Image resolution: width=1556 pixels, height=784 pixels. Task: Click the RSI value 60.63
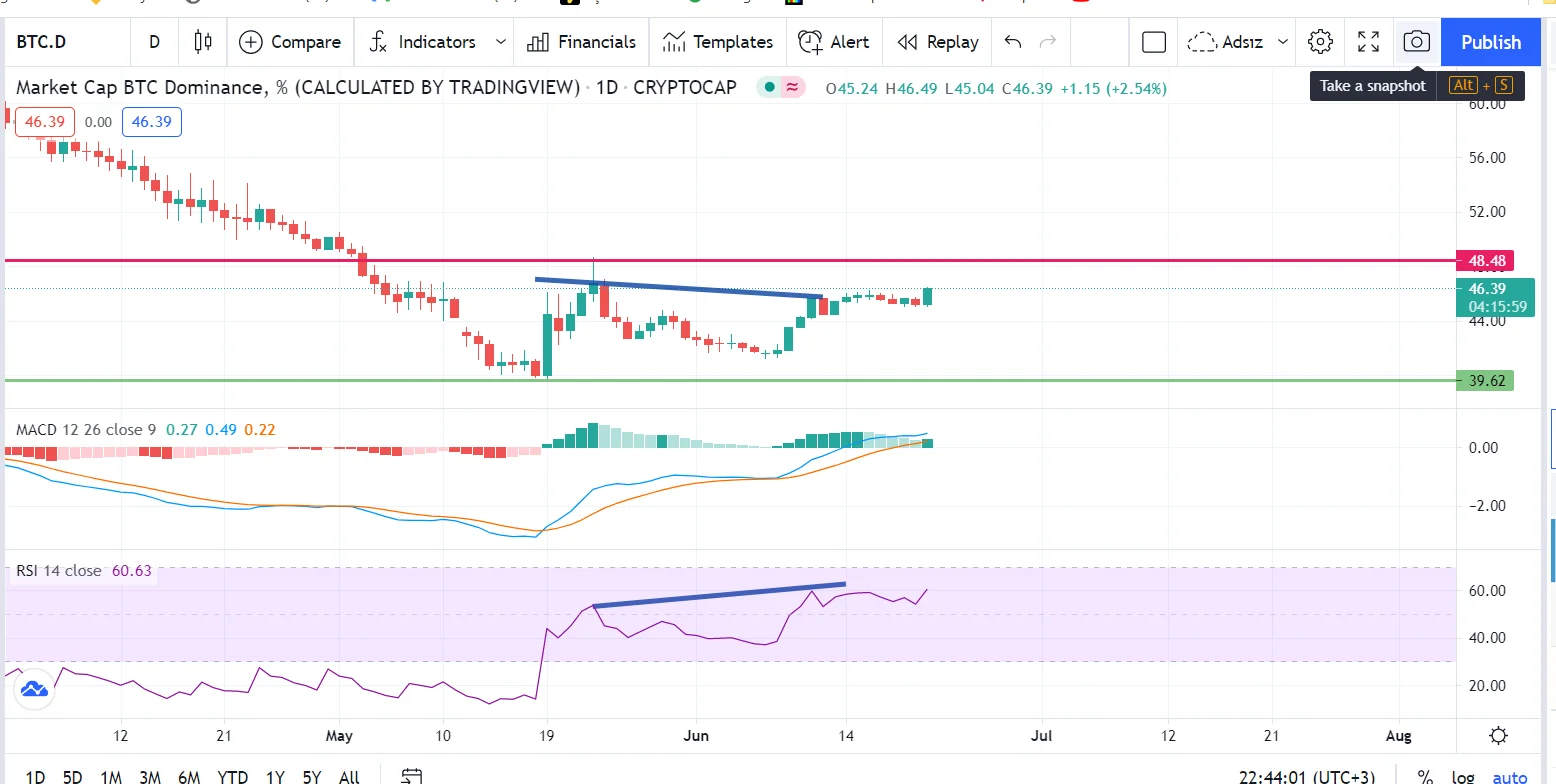click(x=131, y=570)
